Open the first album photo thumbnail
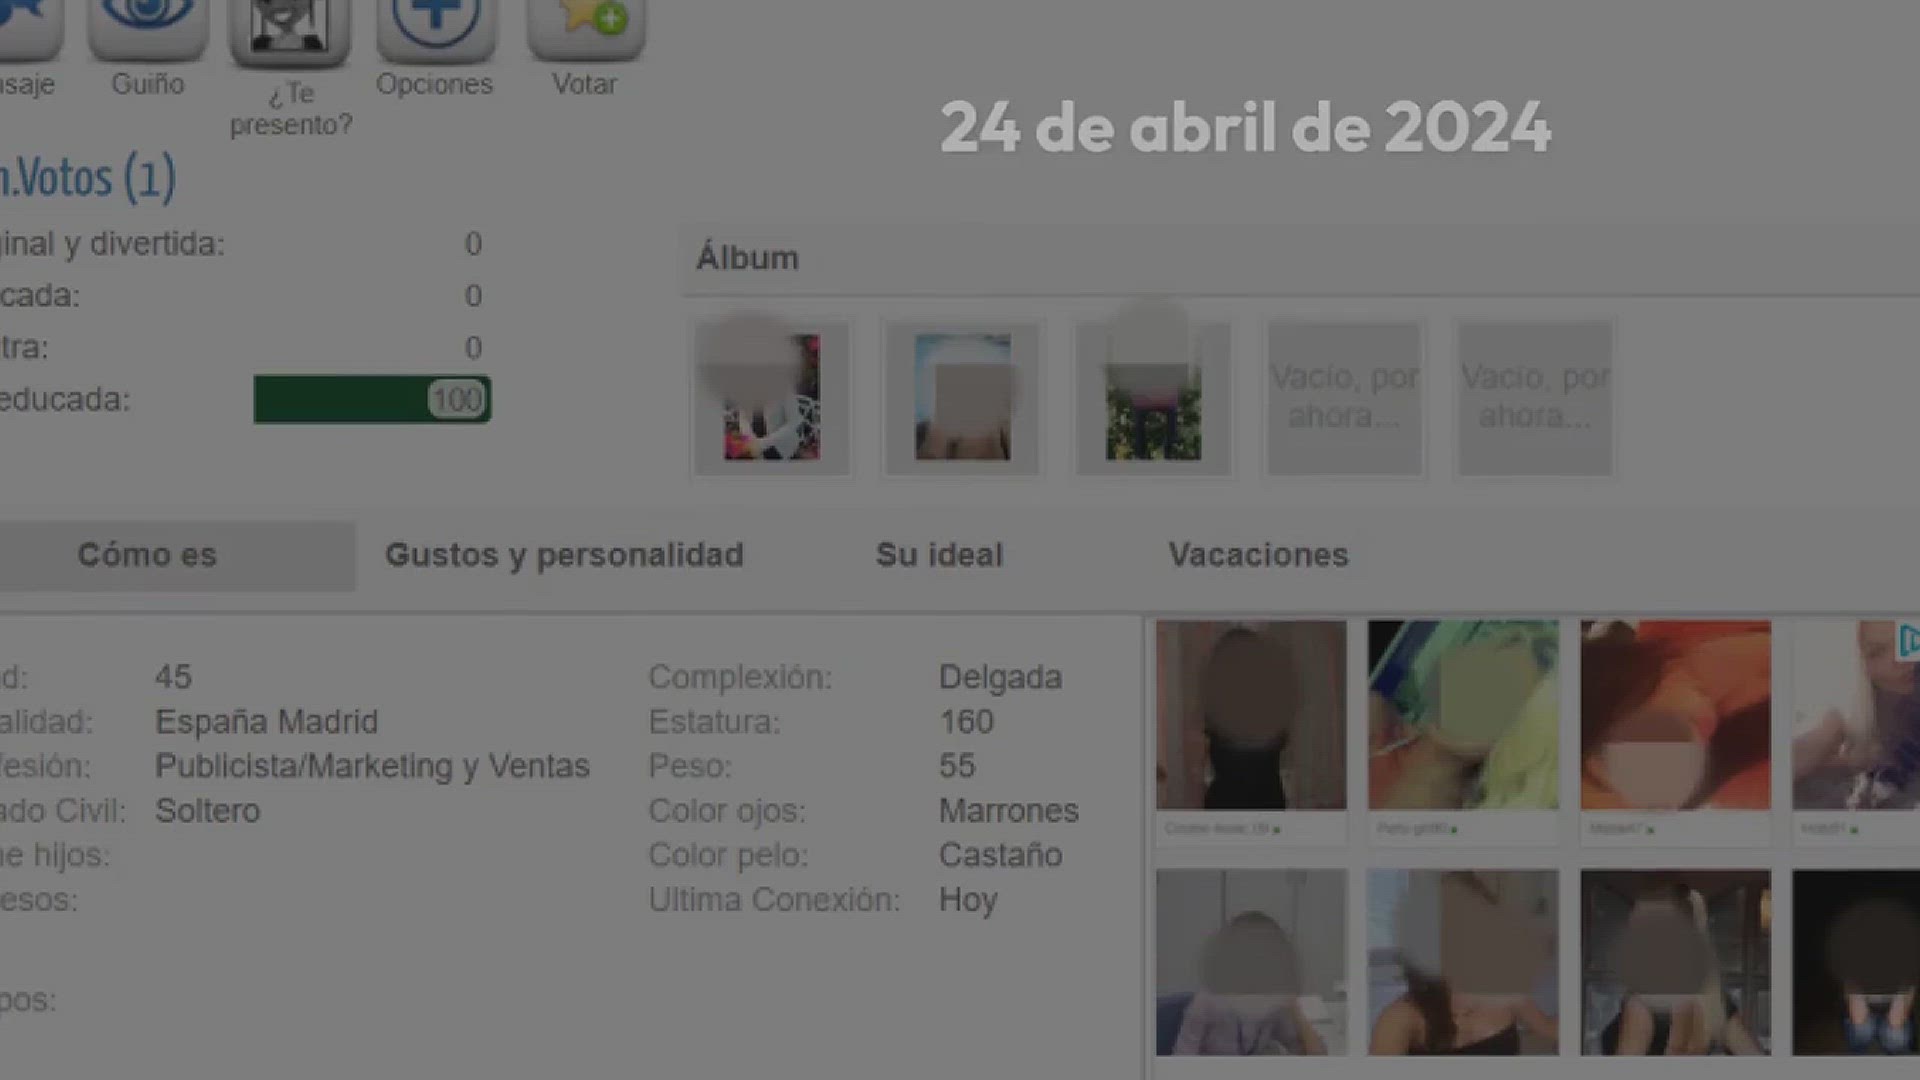 coord(771,397)
